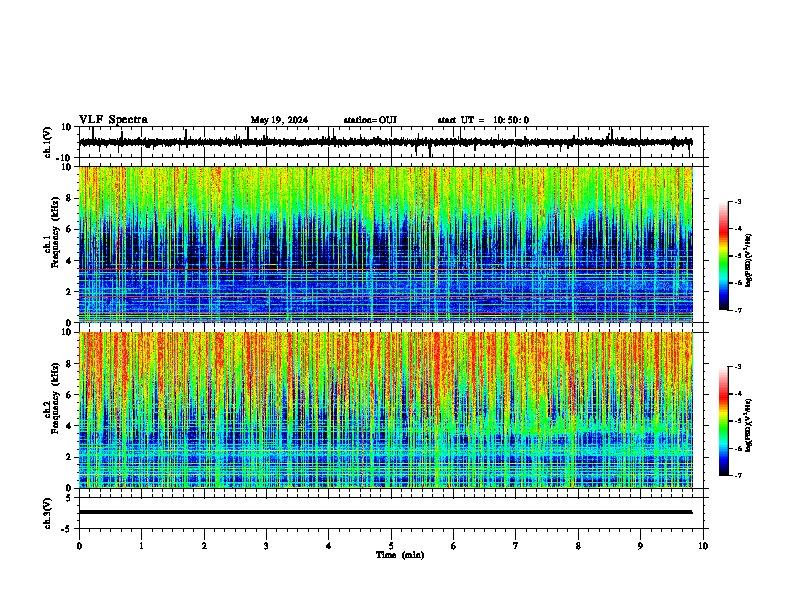The height and width of the screenshot is (612, 792).
Task: Click the "4" tick on the Time axis
Action: tap(329, 546)
